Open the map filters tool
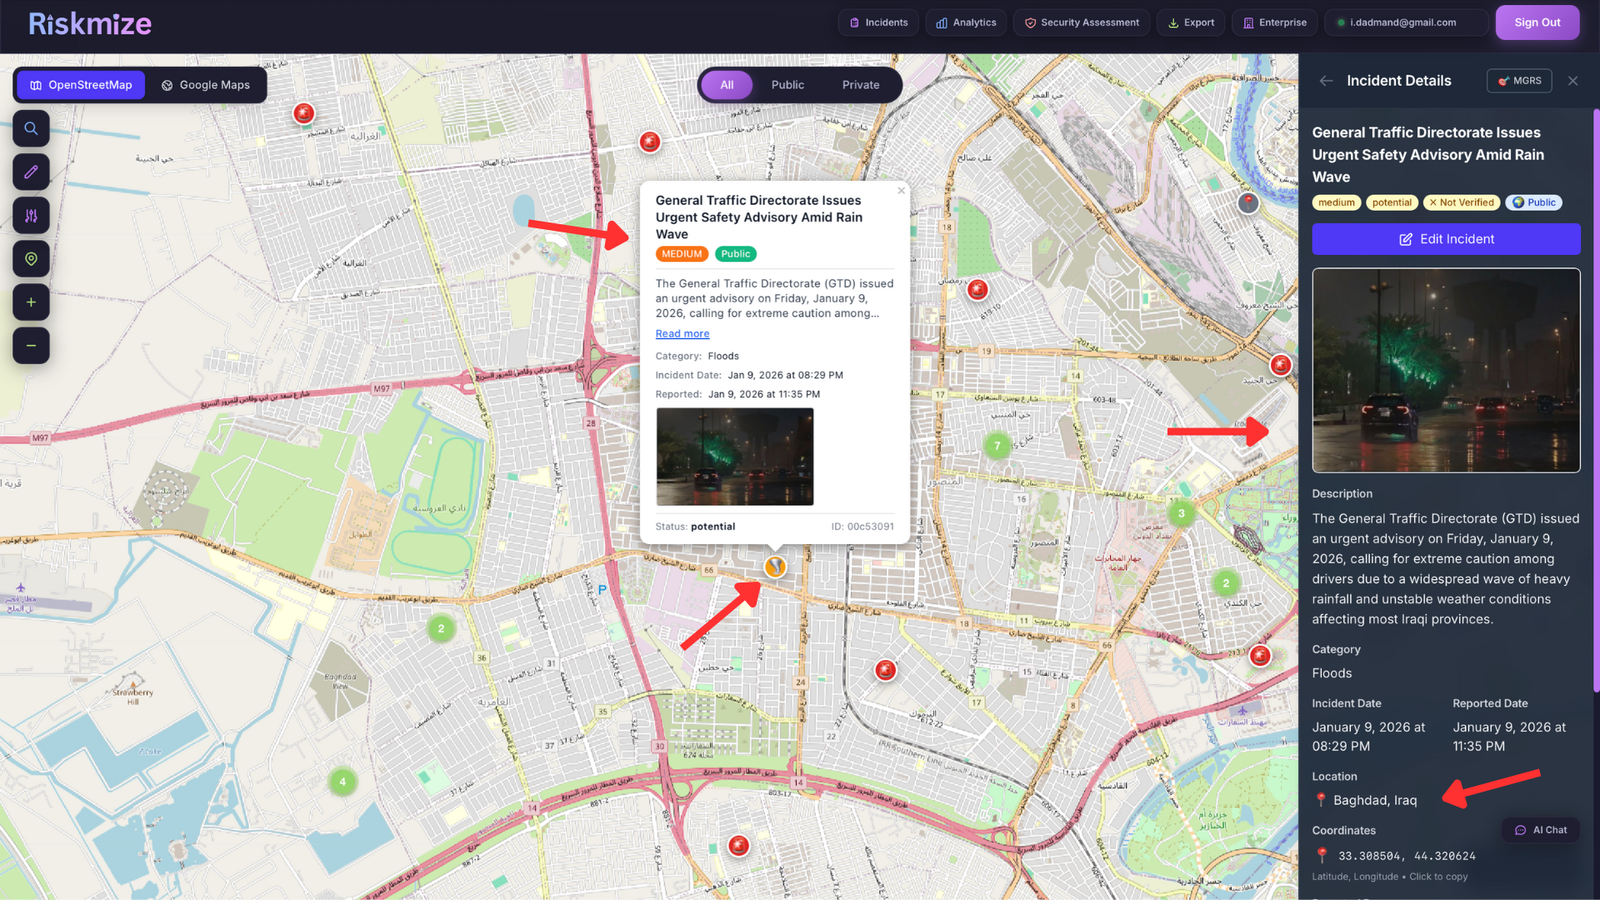Screen dimensions: 1600x900 tap(31, 214)
